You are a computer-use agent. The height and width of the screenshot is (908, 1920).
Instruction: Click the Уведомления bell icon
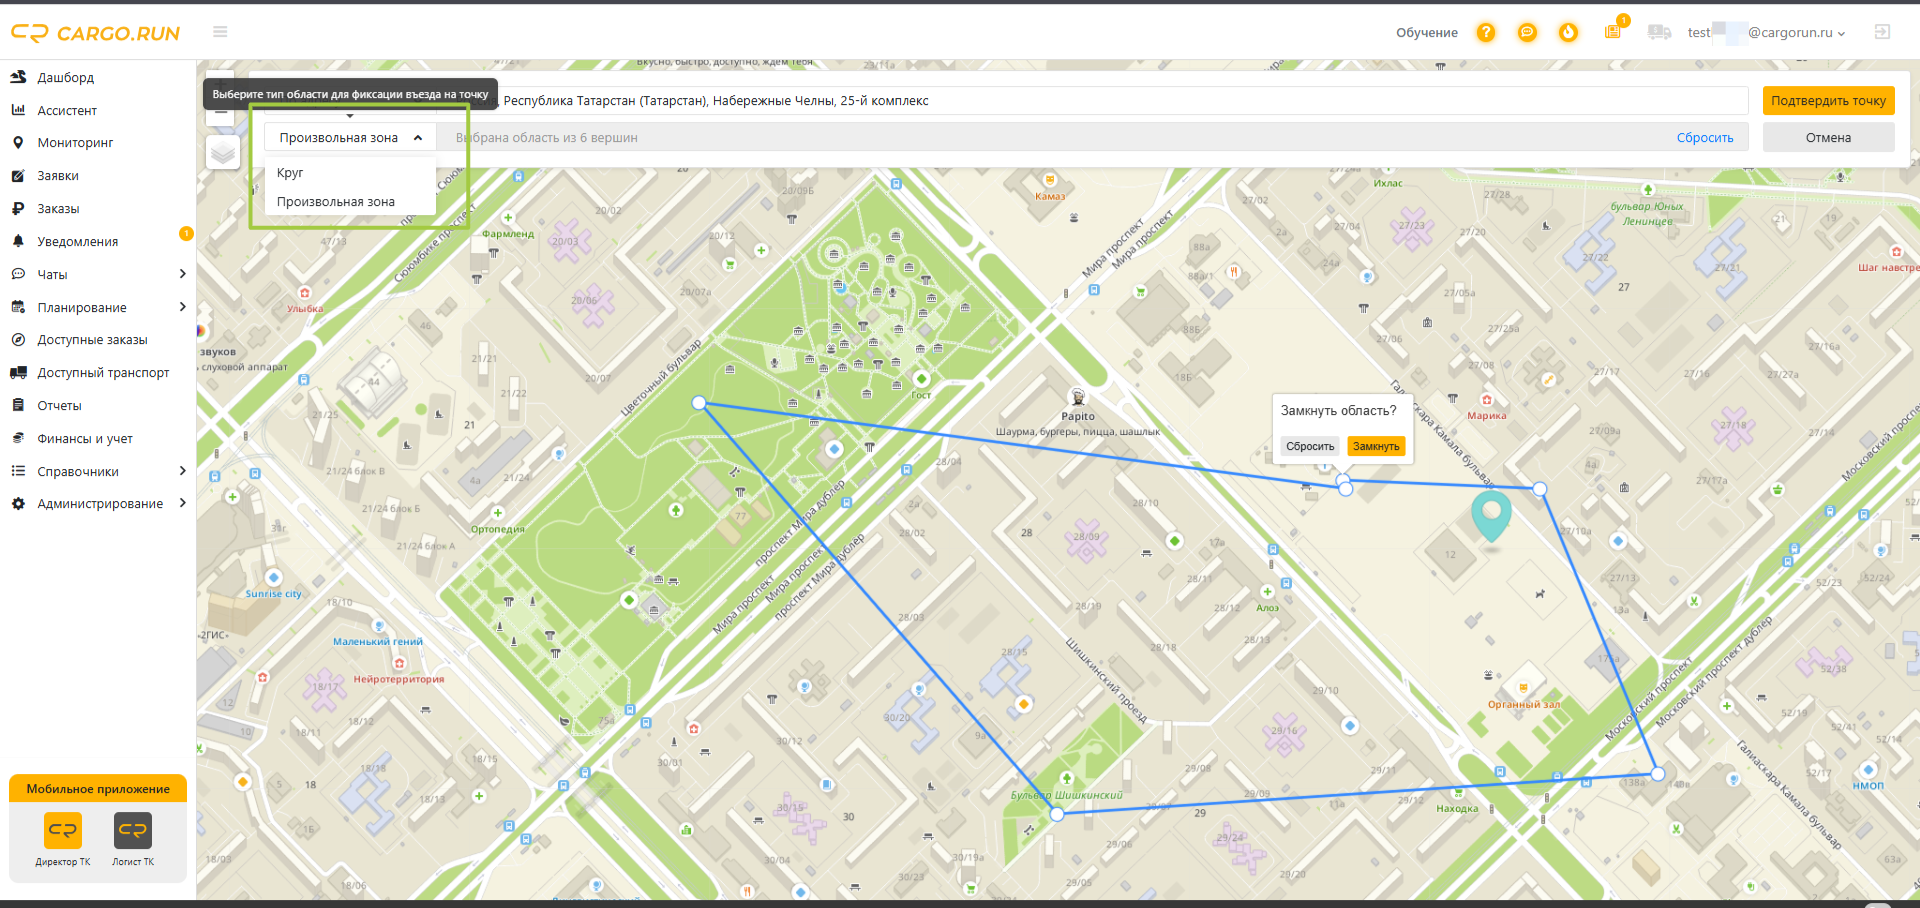pos(18,241)
